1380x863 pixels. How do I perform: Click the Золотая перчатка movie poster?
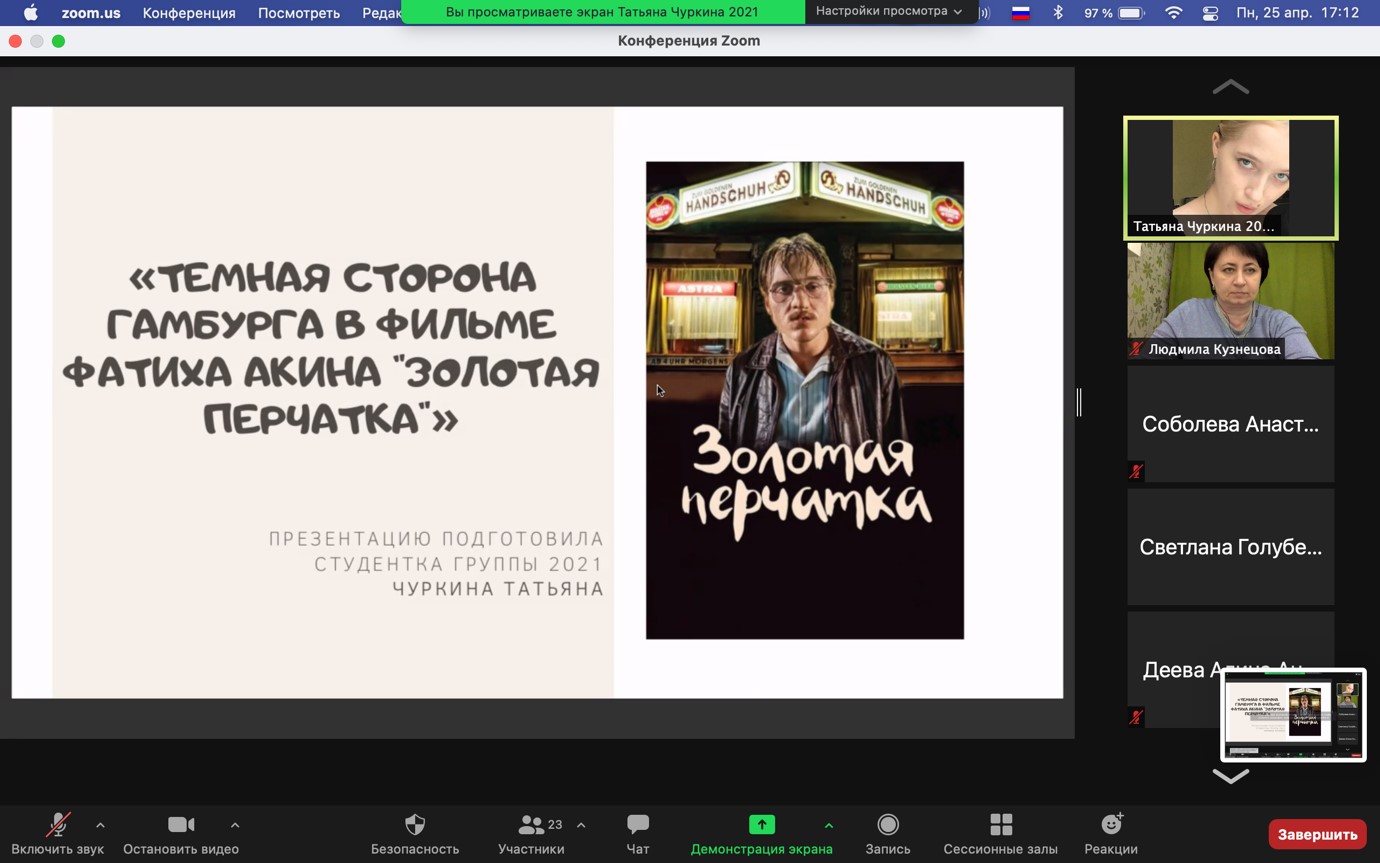point(805,400)
